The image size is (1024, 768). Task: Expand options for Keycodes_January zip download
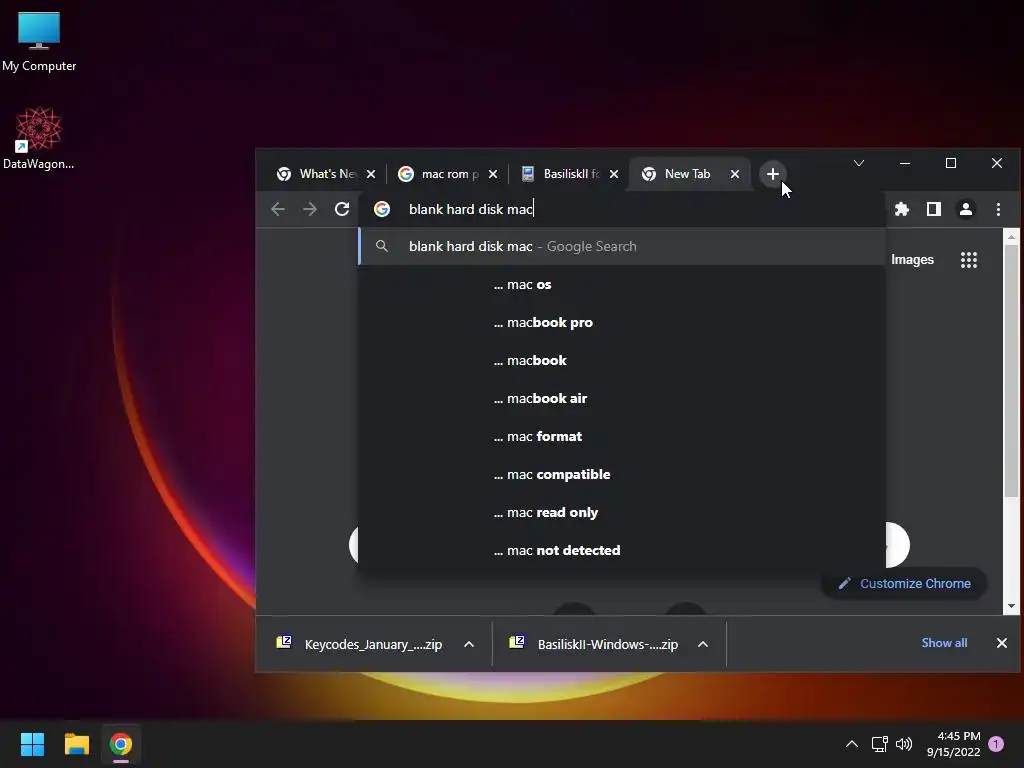[469, 645]
